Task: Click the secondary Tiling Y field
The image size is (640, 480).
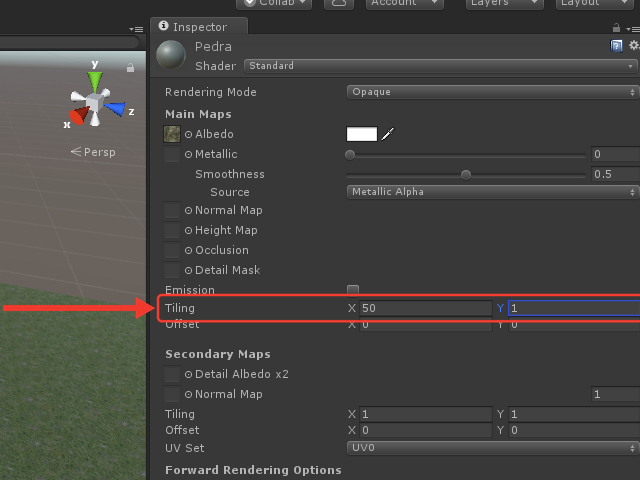Action: [574, 415]
